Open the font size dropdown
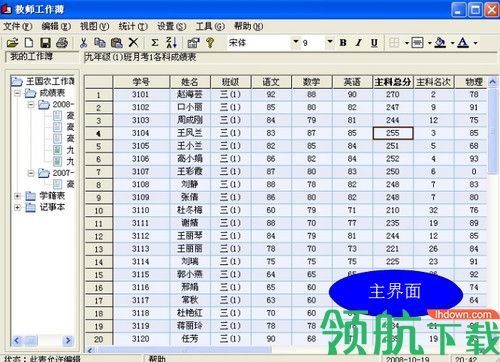Screen dimensions: 500x362 tap(330, 42)
